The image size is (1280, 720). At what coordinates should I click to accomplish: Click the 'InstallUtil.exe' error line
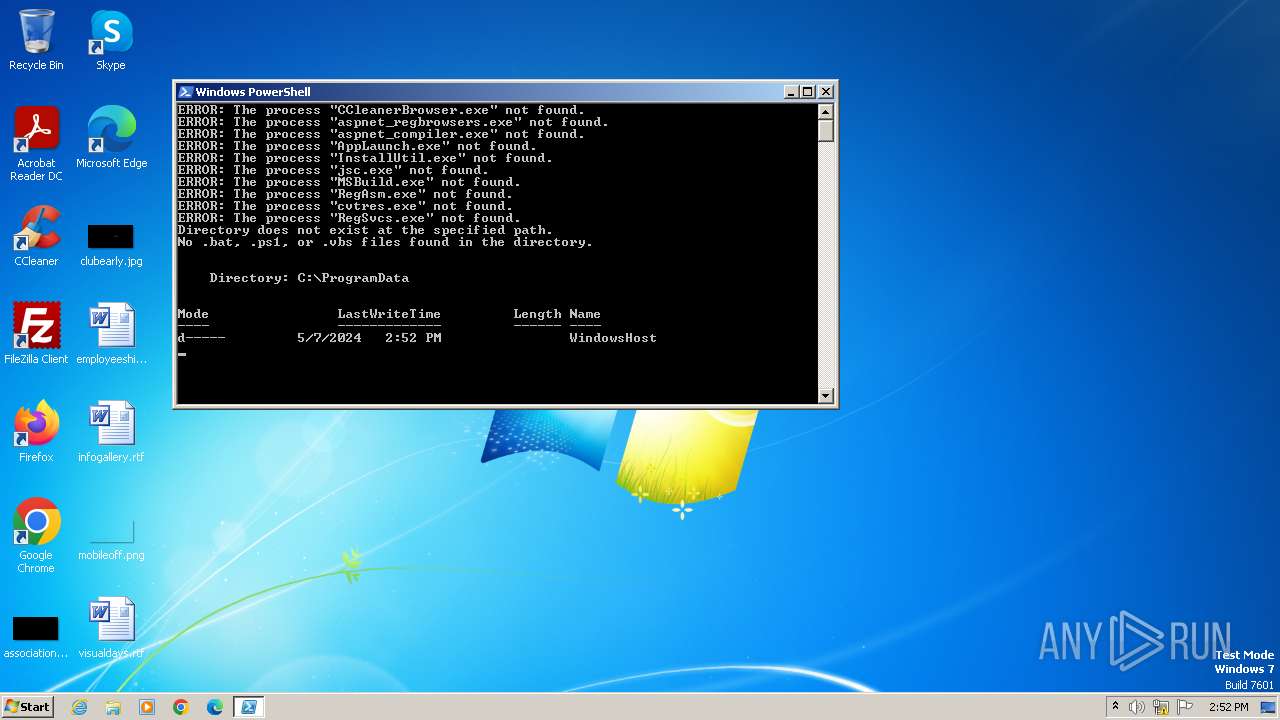pos(365,158)
